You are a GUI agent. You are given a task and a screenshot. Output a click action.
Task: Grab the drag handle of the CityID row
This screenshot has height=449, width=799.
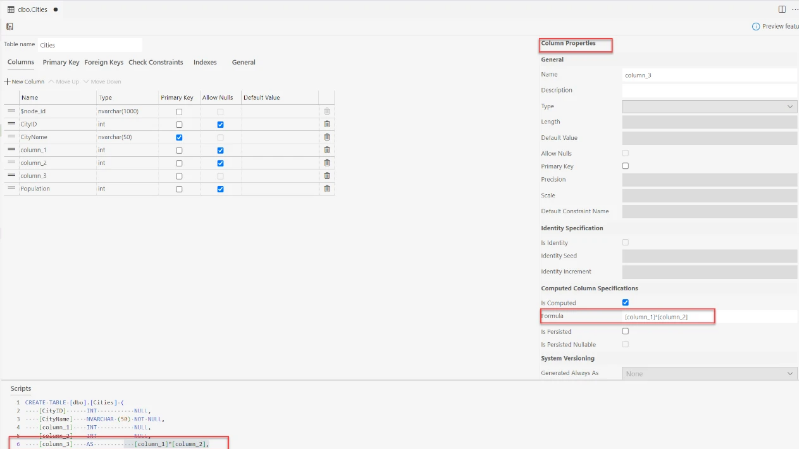click(11, 124)
